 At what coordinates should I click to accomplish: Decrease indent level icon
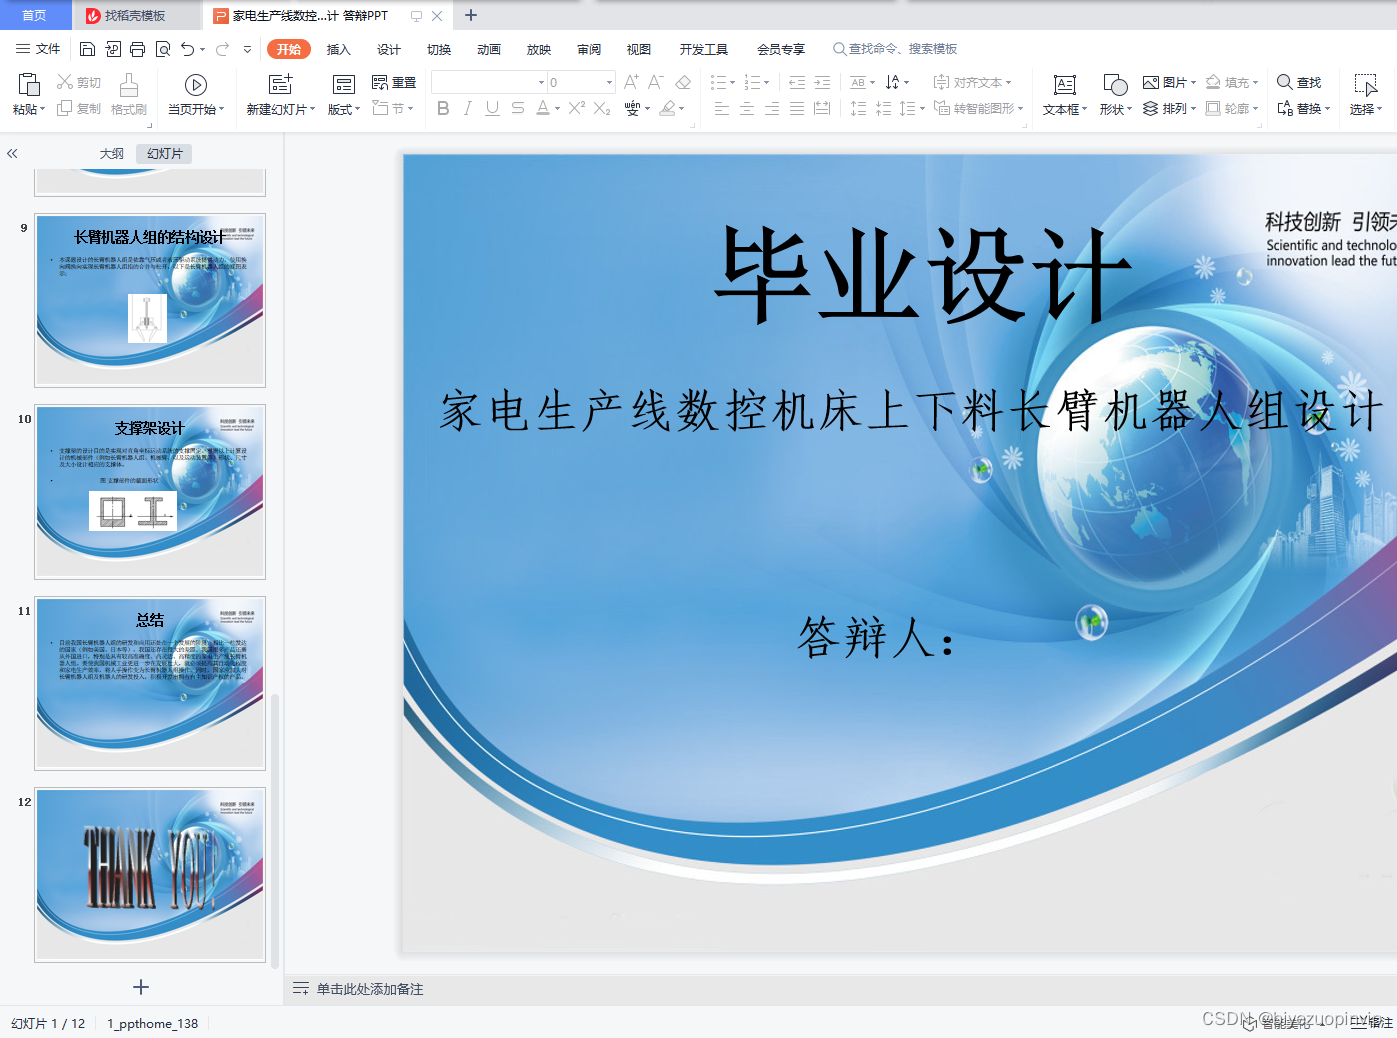coord(797,82)
